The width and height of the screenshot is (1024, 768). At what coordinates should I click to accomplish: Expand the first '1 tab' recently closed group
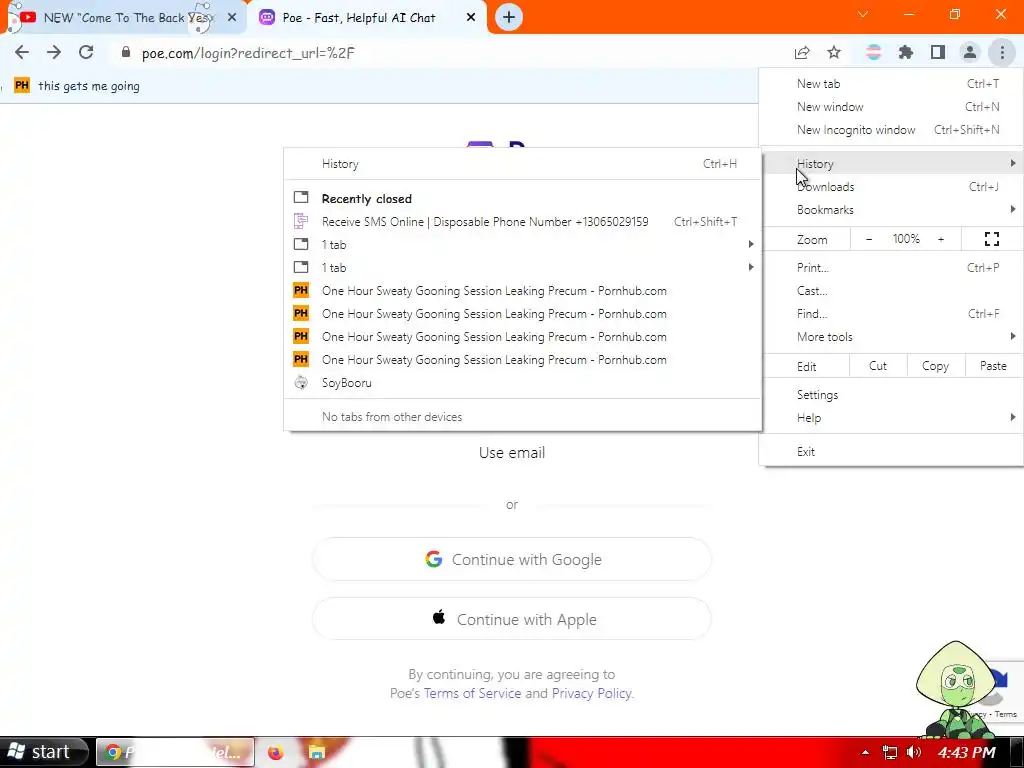tap(522, 244)
